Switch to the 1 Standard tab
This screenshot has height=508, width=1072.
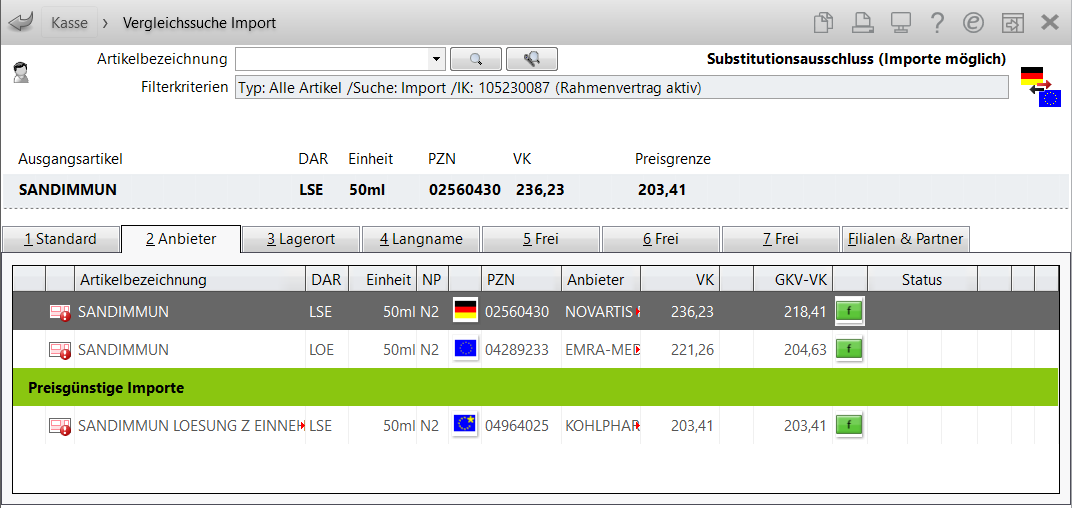click(60, 239)
